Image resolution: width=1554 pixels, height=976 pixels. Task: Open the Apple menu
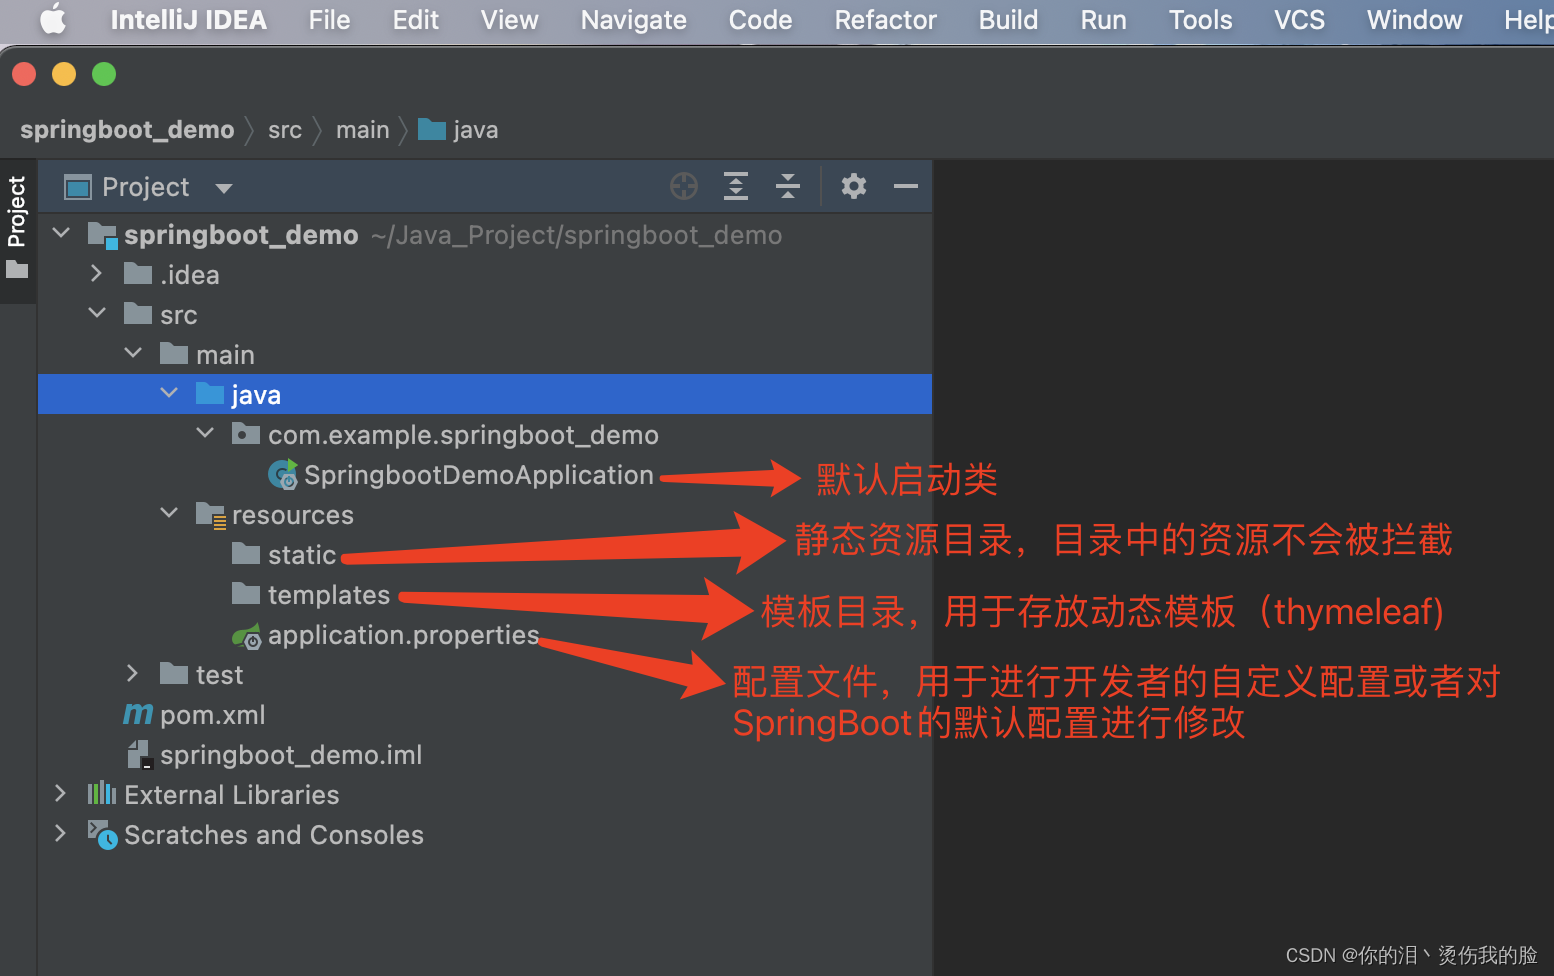[x=53, y=19]
